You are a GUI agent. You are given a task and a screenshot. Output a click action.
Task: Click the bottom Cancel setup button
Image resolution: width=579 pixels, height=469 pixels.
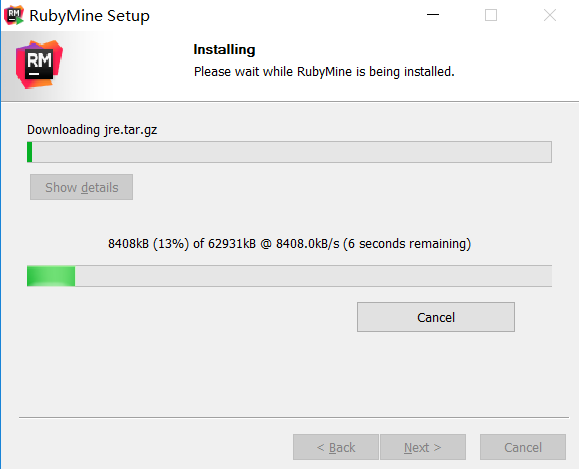523,447
